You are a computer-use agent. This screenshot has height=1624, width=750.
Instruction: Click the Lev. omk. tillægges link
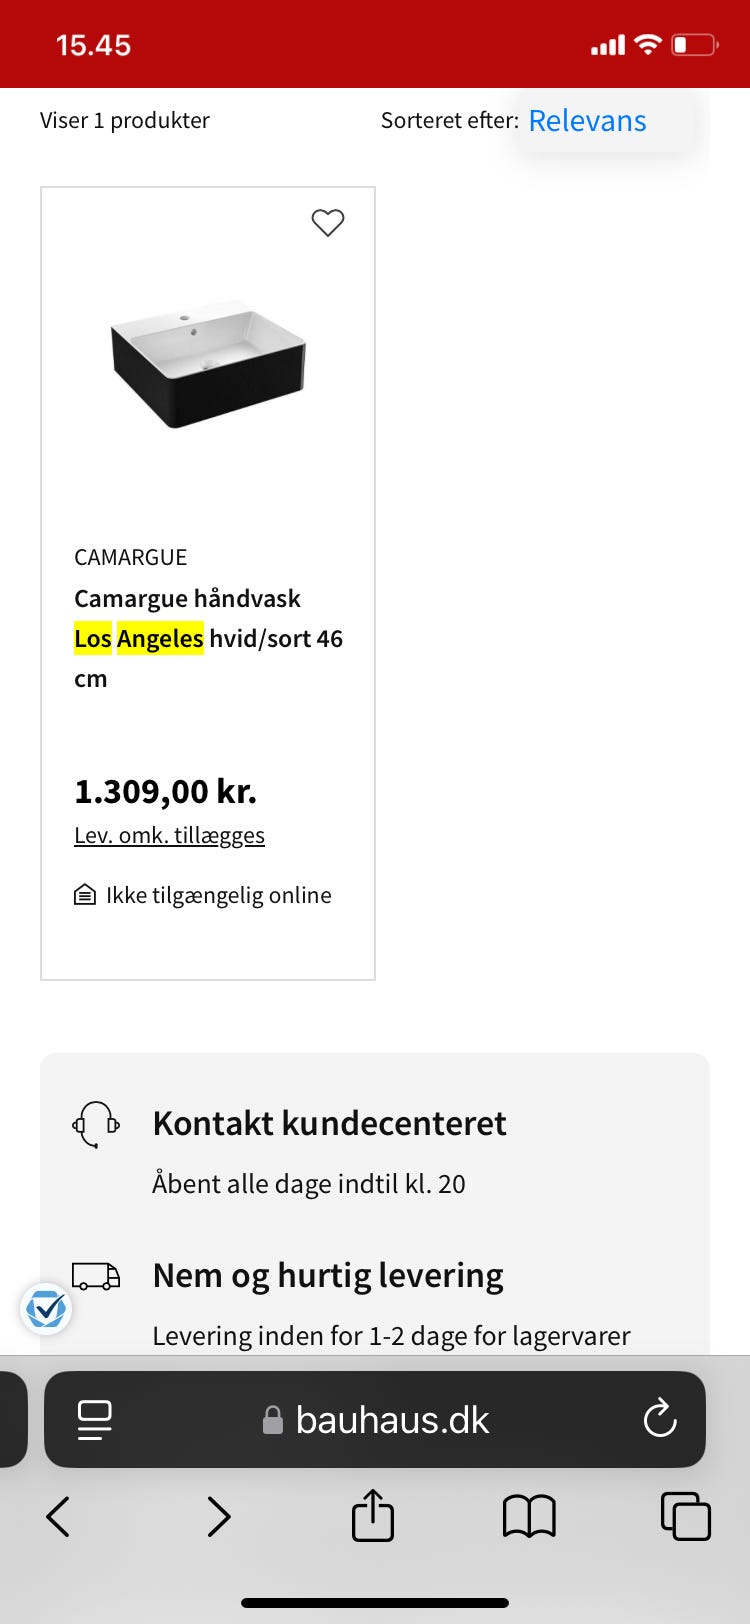tap(169, 835)
